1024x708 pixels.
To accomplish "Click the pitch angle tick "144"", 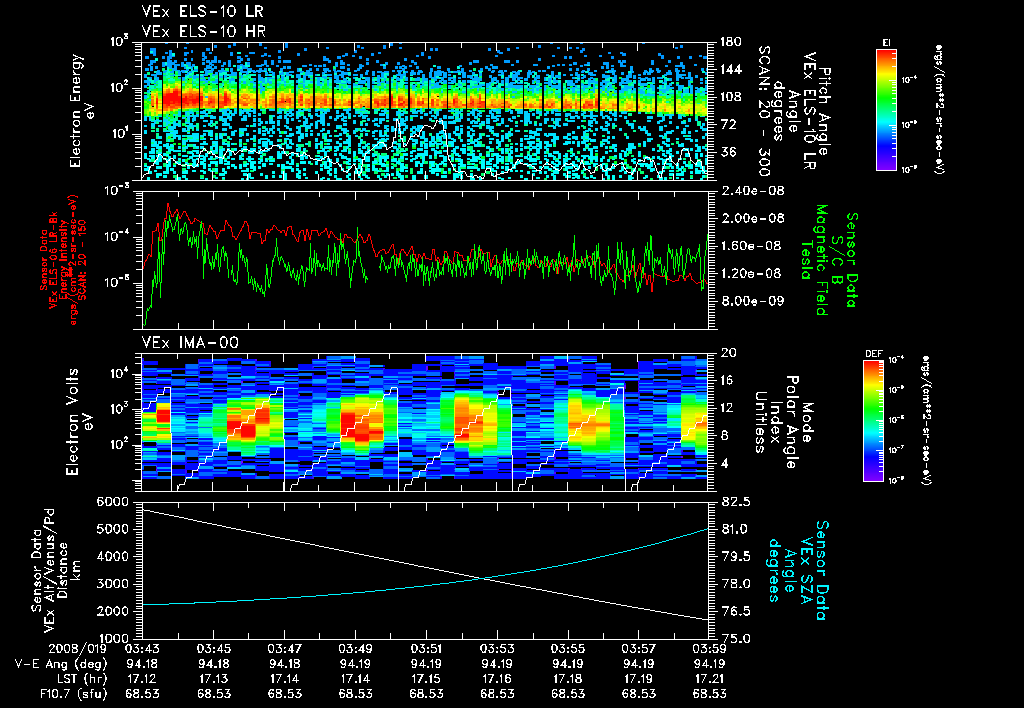I will [730, 69].
